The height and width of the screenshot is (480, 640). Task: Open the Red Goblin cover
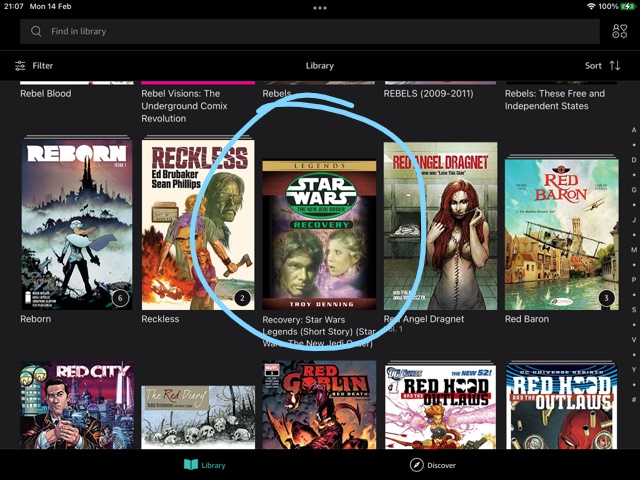319,405
